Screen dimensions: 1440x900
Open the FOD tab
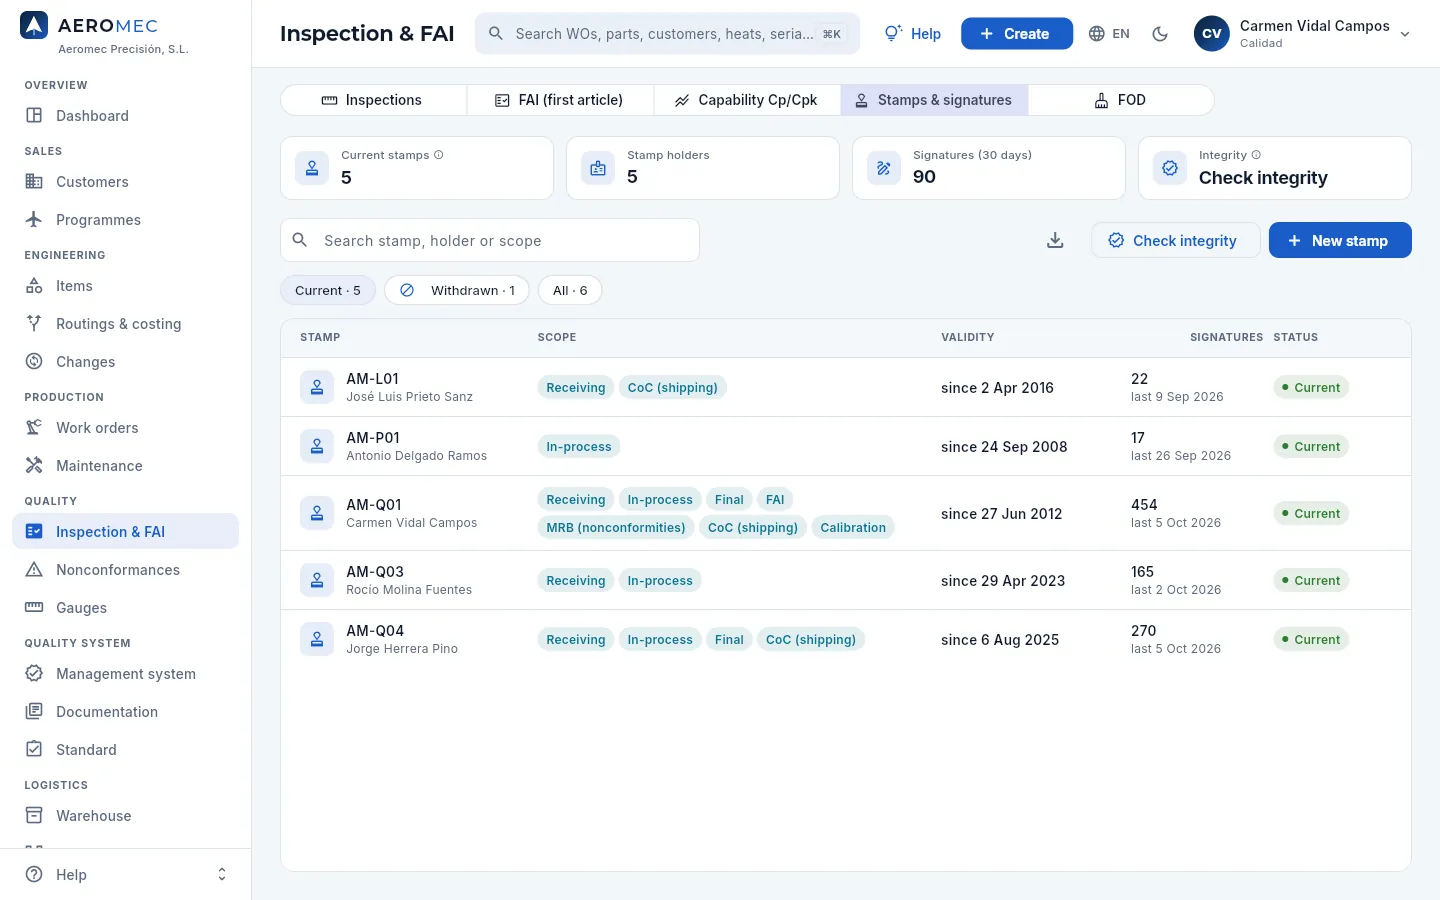pos(1120,100)
